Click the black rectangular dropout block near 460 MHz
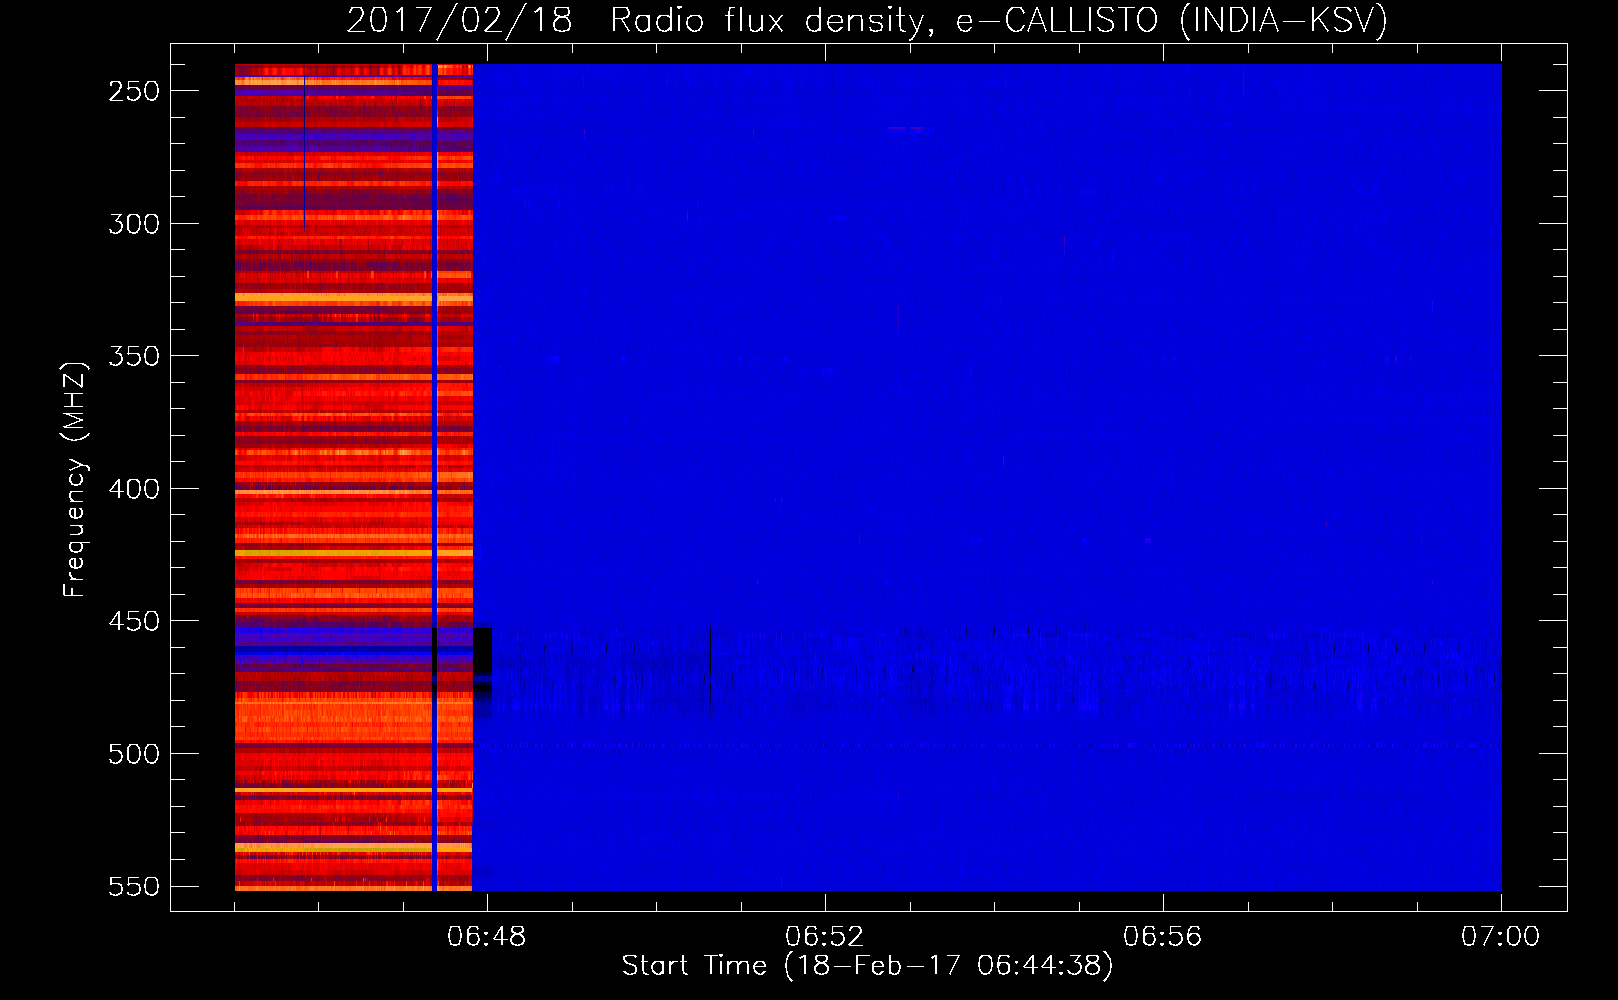1618x1000 pixels. pos(482,652)
